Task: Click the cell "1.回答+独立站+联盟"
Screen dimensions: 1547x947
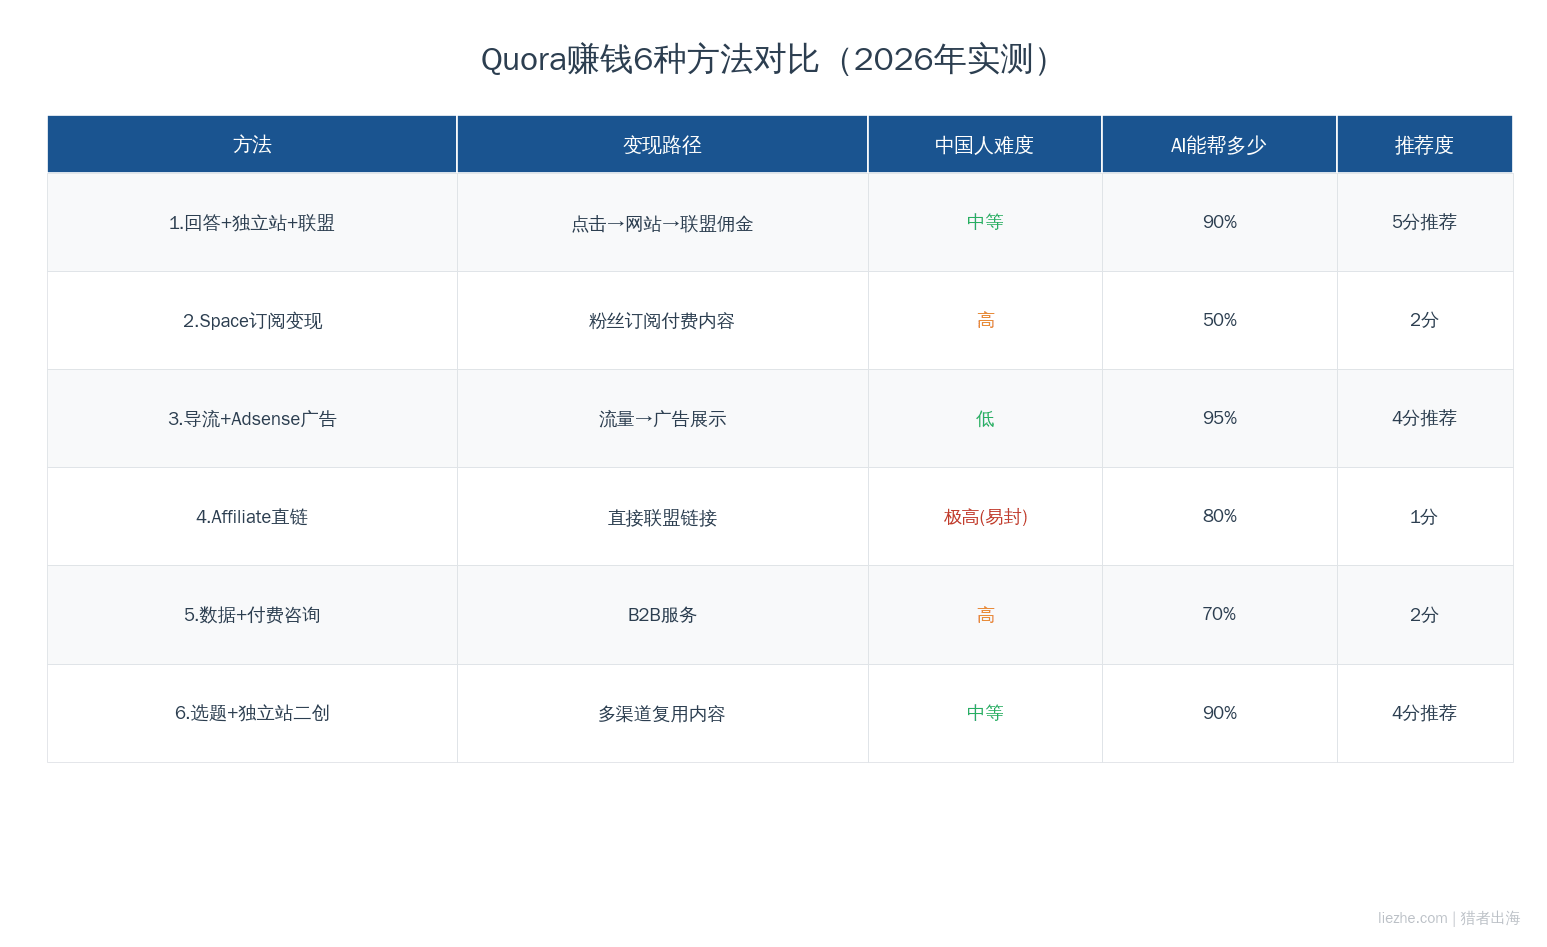Action: [252, 223]
